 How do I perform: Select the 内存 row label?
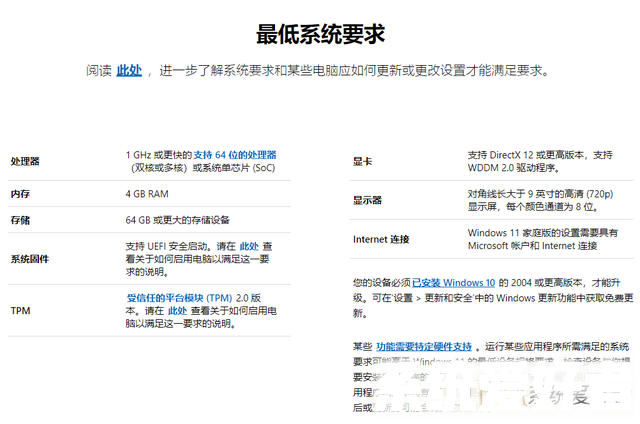(20, 193)
